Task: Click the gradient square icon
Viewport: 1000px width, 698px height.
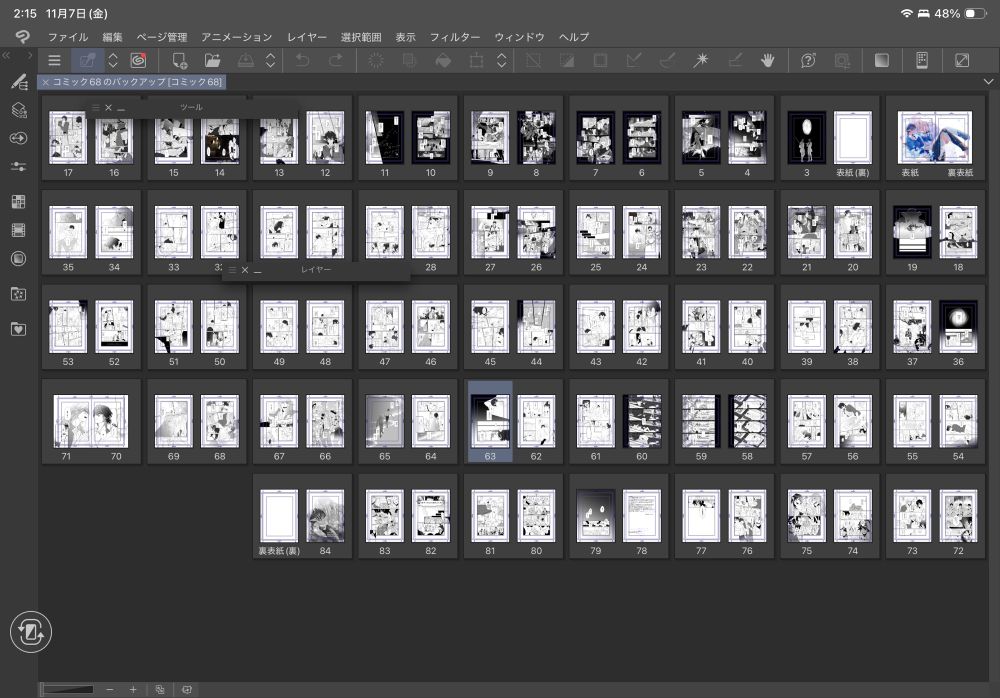Action: click(882, 61)
